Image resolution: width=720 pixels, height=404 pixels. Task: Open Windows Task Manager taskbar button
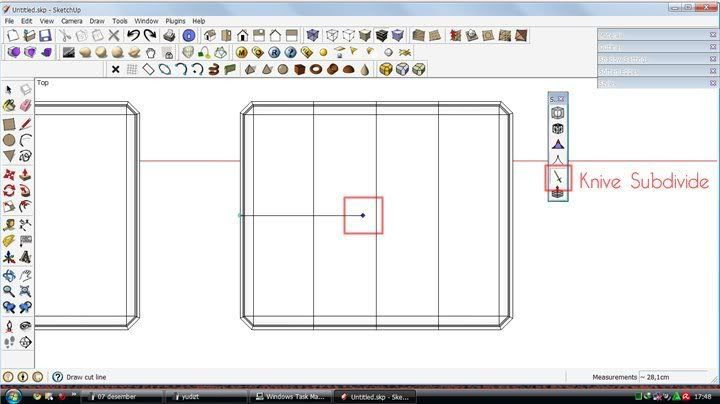290,397
